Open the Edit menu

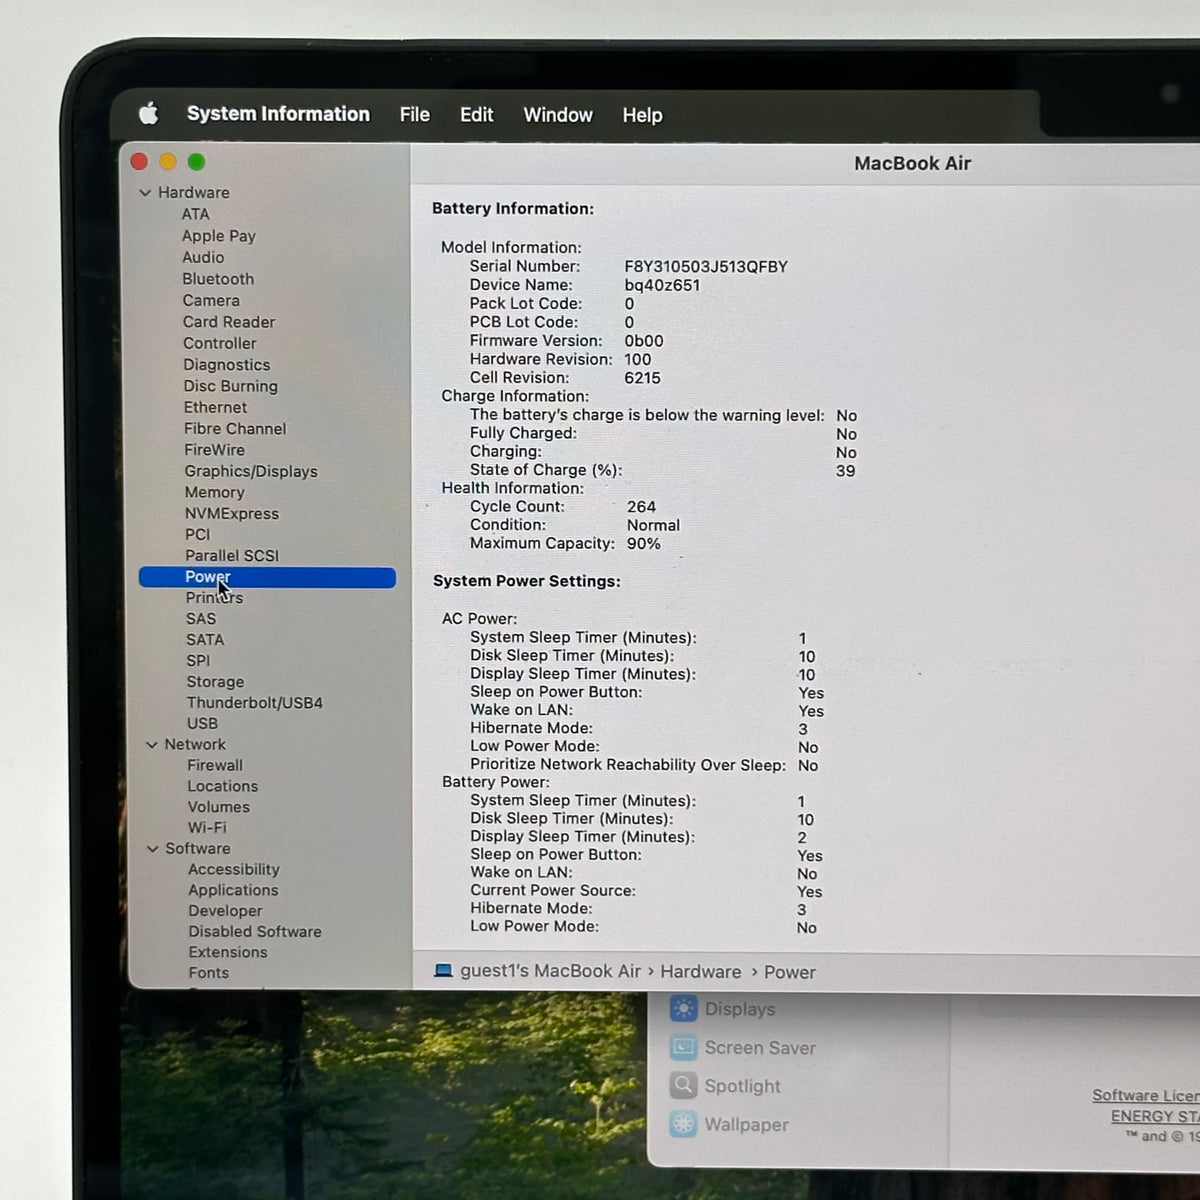coord(476,115)
